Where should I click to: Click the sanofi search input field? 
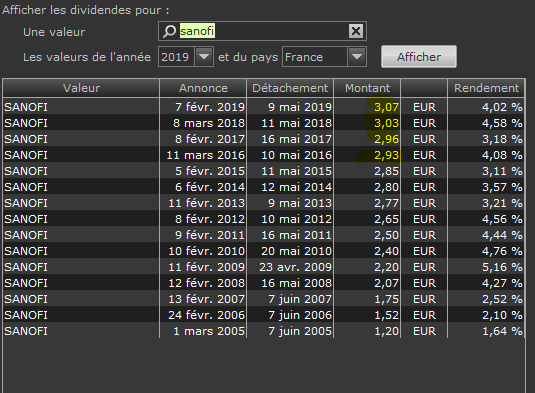click(x=262, y=31)
